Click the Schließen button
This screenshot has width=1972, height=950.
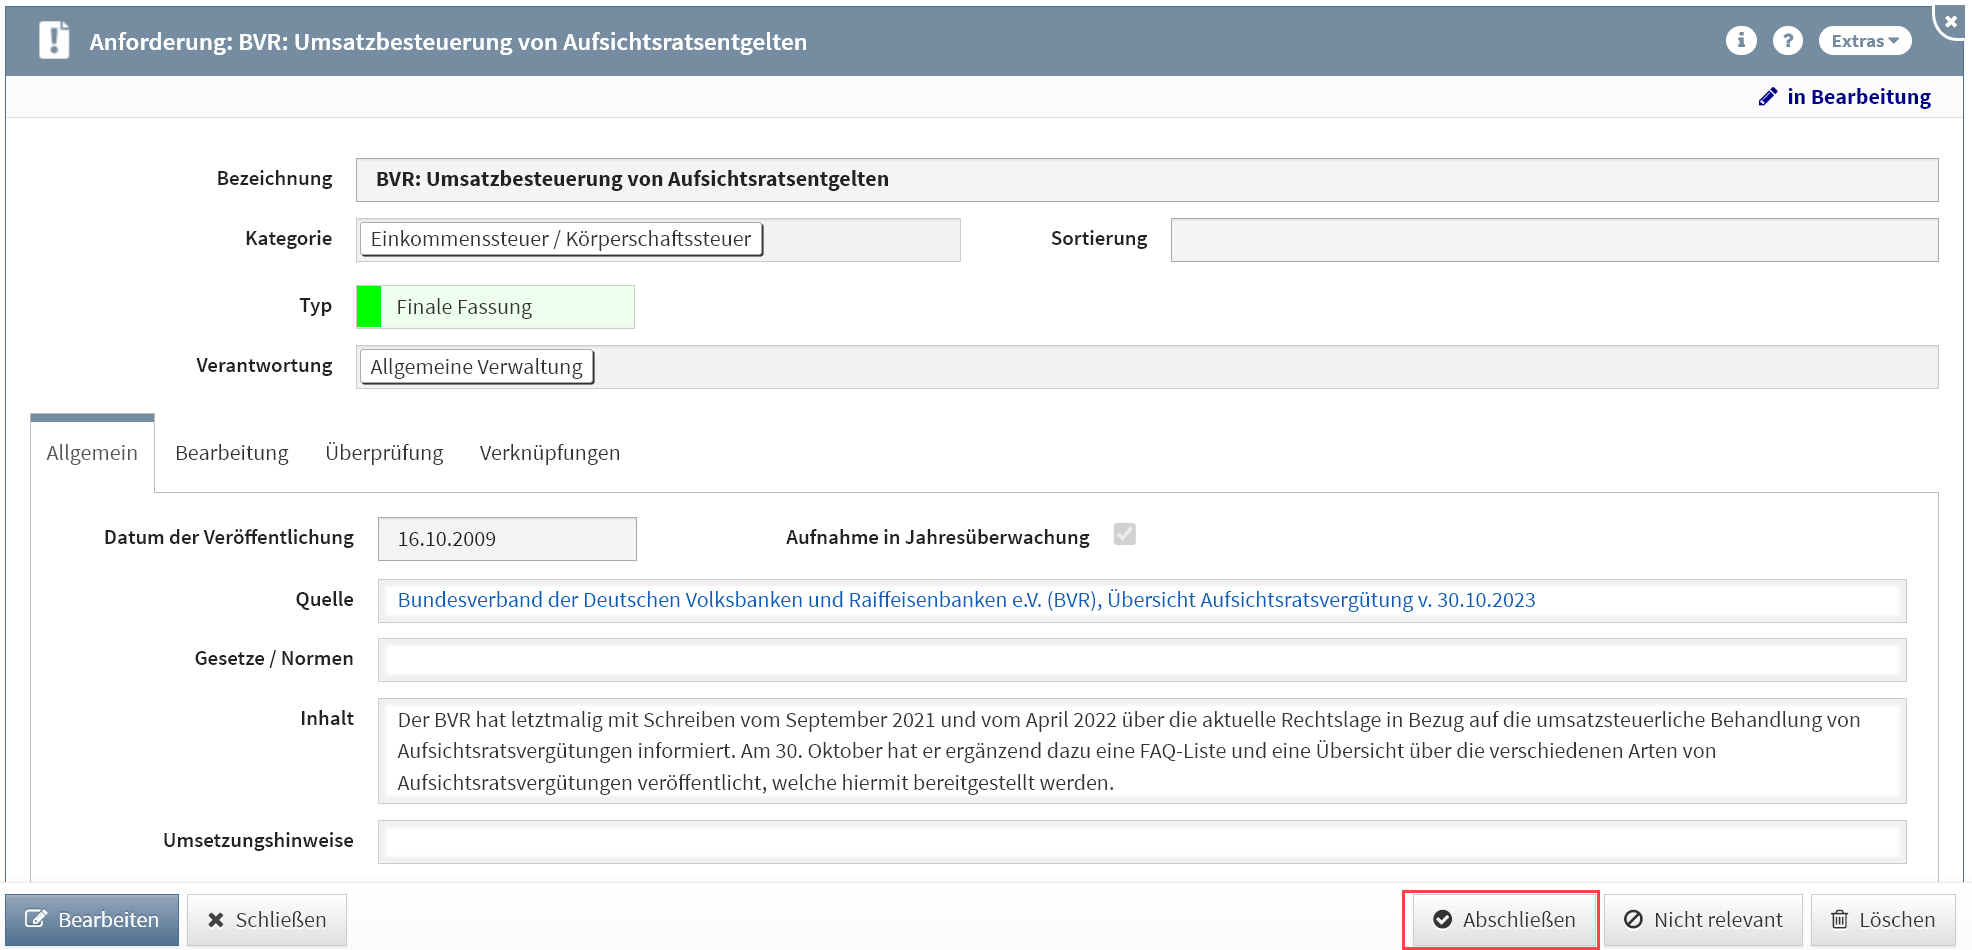pyautogui.click(x=267, y=920)
